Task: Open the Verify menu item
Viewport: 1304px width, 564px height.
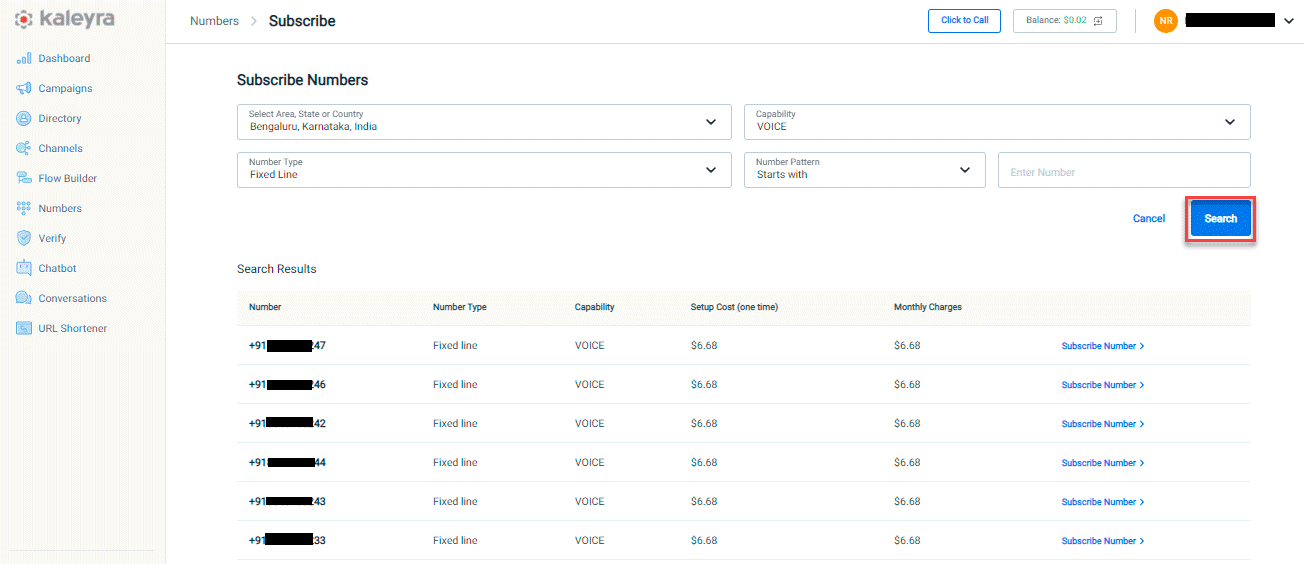Action: click(x=52, y=238)
